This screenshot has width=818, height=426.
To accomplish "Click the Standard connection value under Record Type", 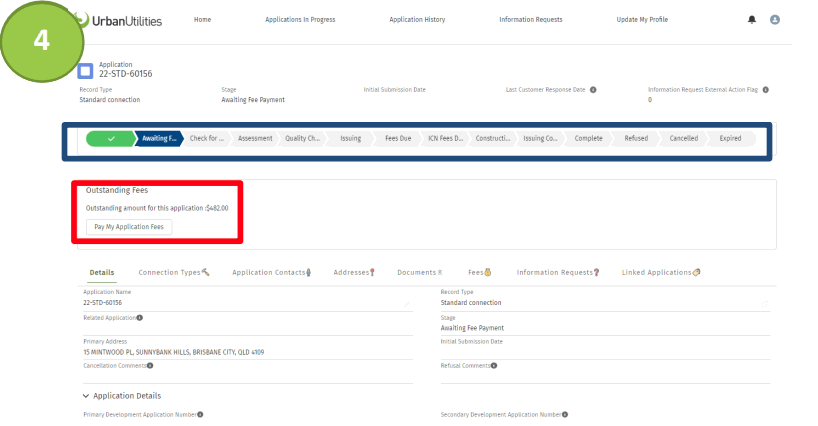I will [110, 100].
